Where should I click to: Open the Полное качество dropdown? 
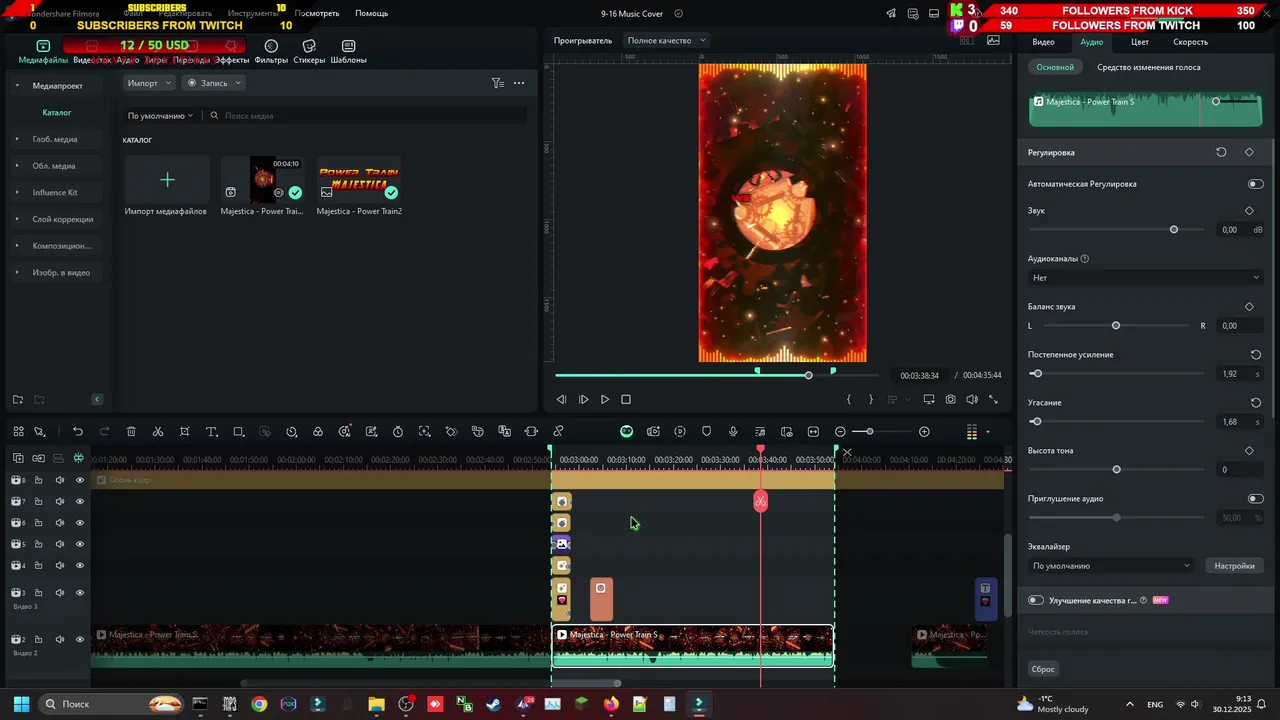tap(666, 40)
